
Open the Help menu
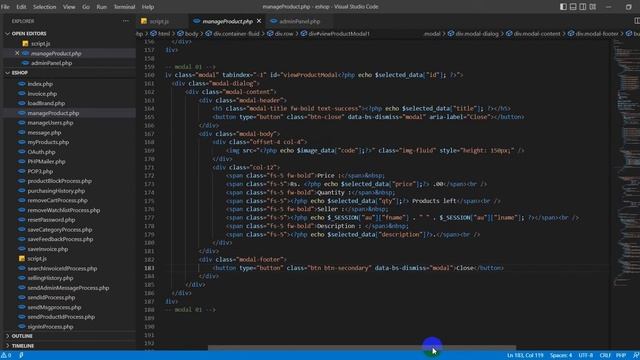tap(148, 7)
